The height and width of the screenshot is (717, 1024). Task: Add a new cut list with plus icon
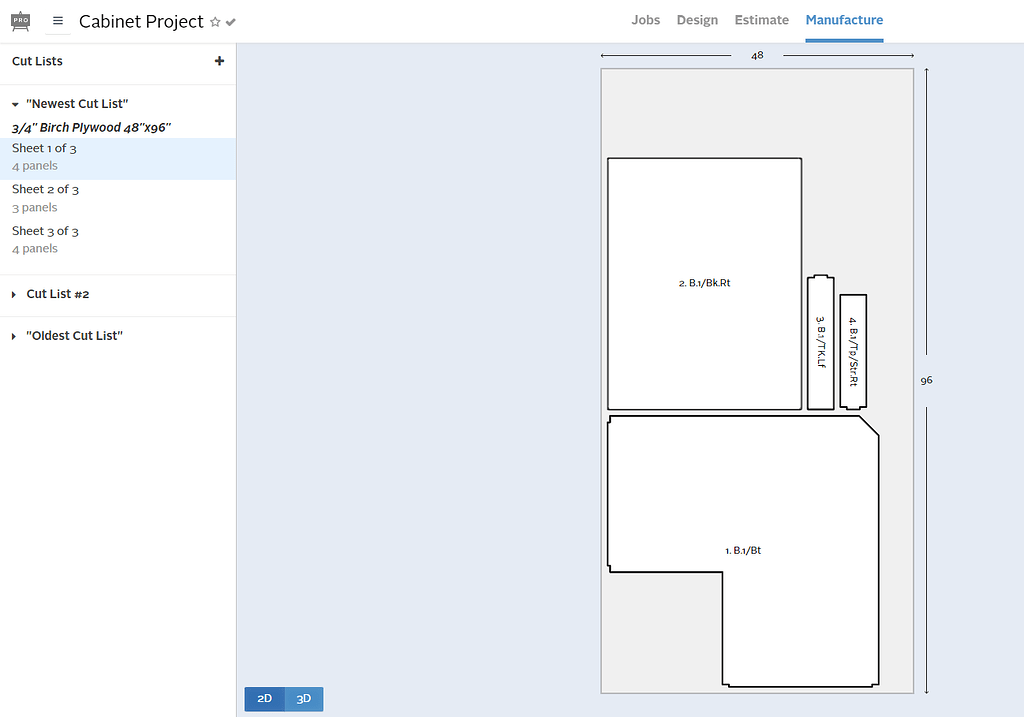click(x=219, y=61)
